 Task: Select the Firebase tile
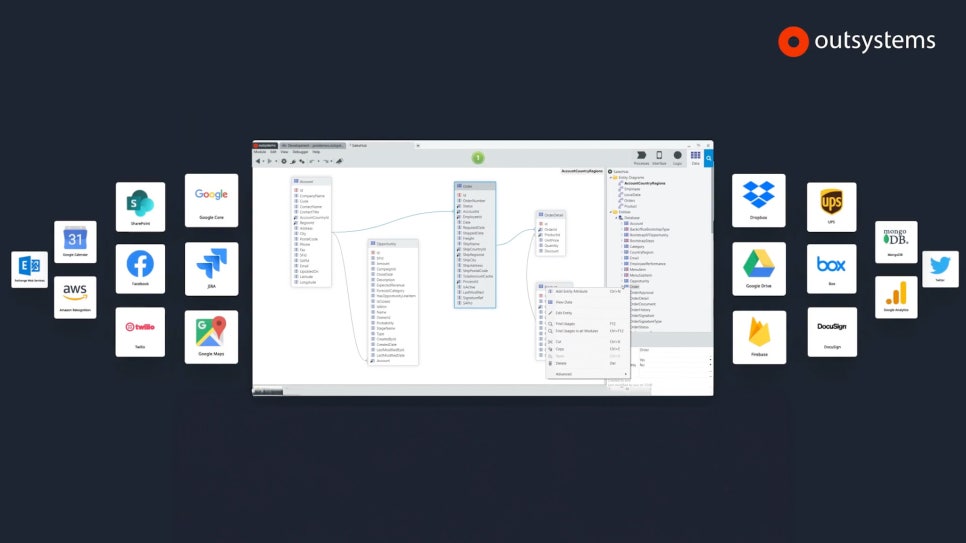759,337
